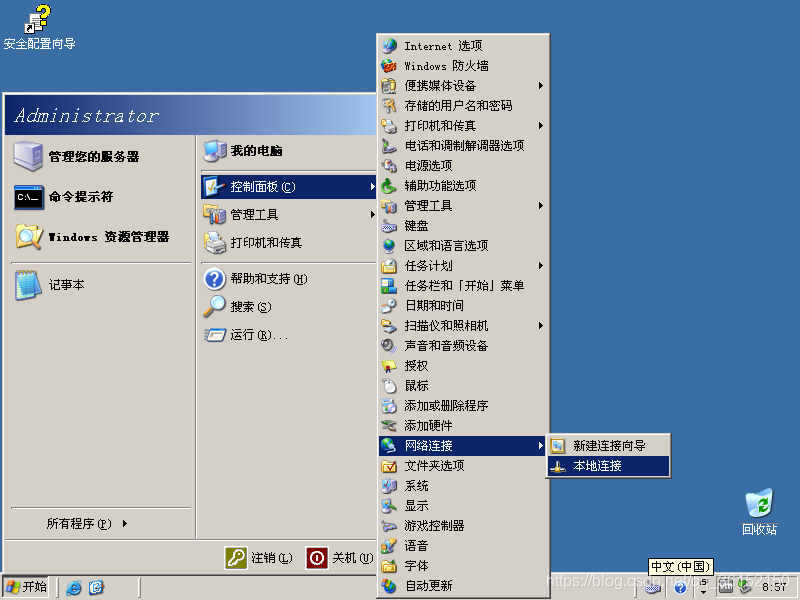The image size is (800, 600).
Task: Open 任务栏和「开始」菜单 entry
Action: 463,286
